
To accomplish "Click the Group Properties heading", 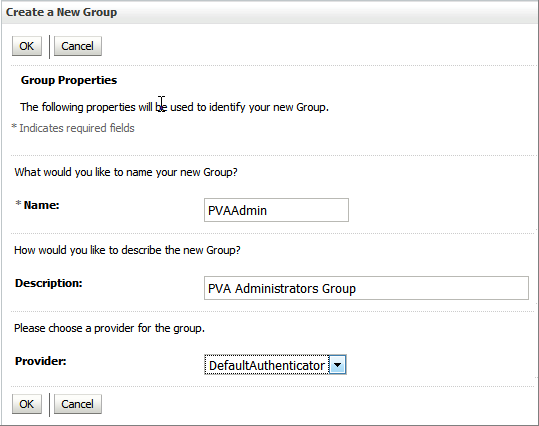I will (x=69, y=80).
